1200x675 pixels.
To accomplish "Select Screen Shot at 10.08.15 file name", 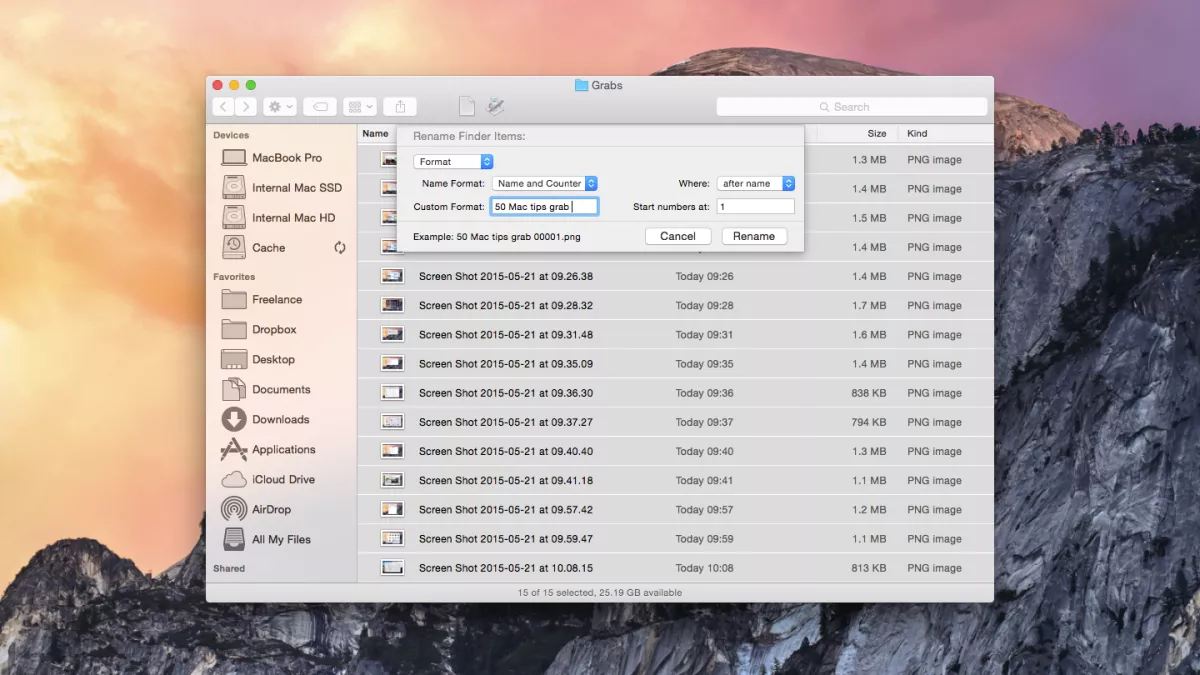I will tap(506, 568).
